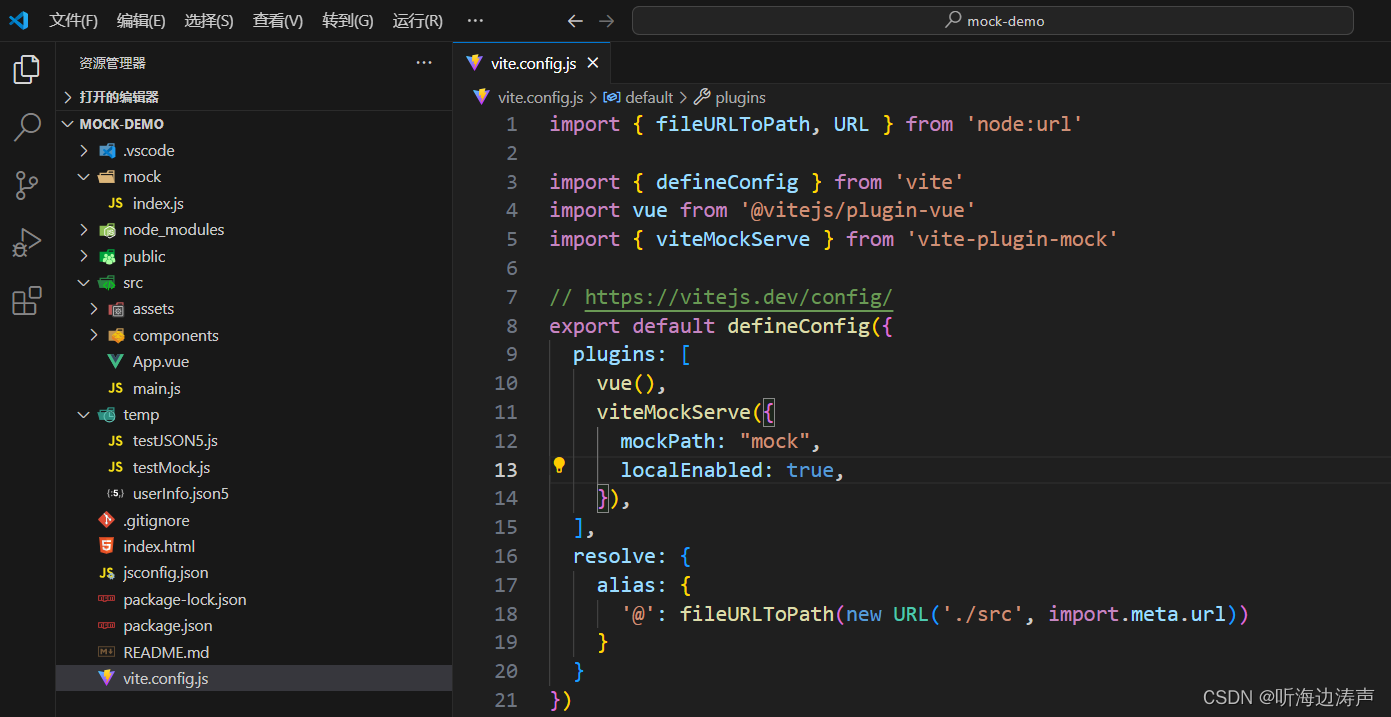Open the Search view in the activity bar

coord(26,127)
